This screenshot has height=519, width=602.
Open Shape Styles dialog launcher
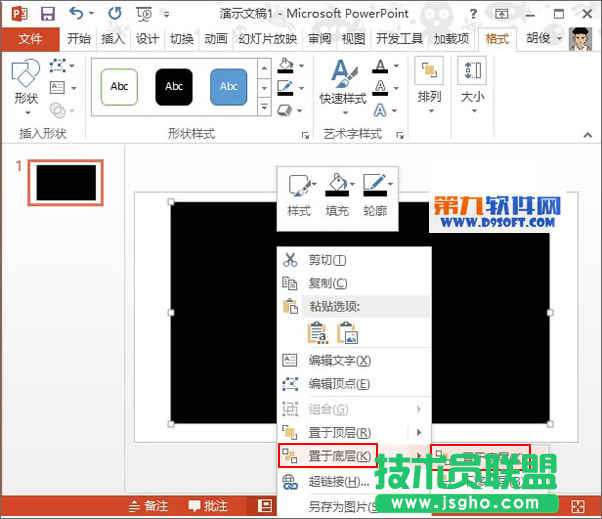click(306, 135)
